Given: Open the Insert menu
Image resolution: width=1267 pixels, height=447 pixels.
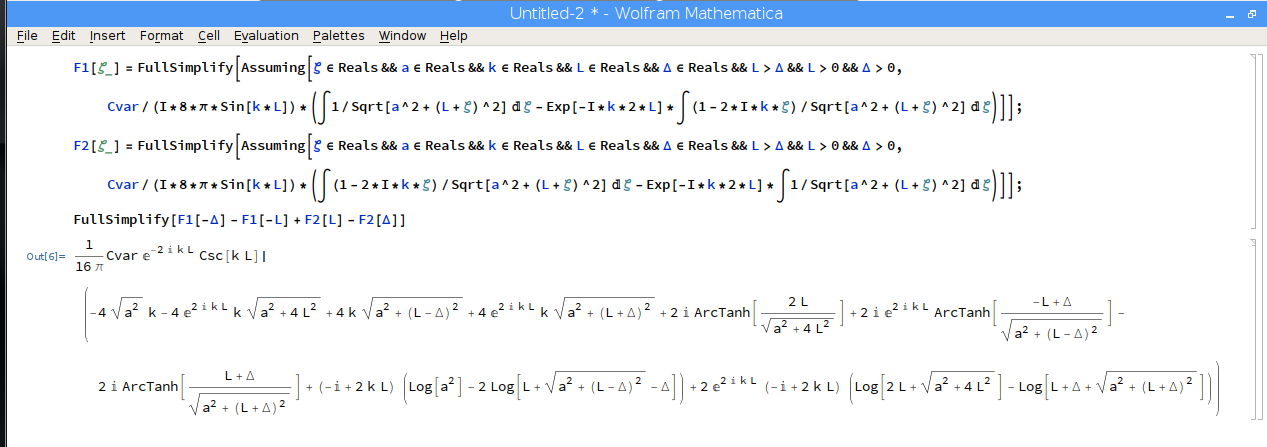Looking at the screenshot, I should (107, 36).
